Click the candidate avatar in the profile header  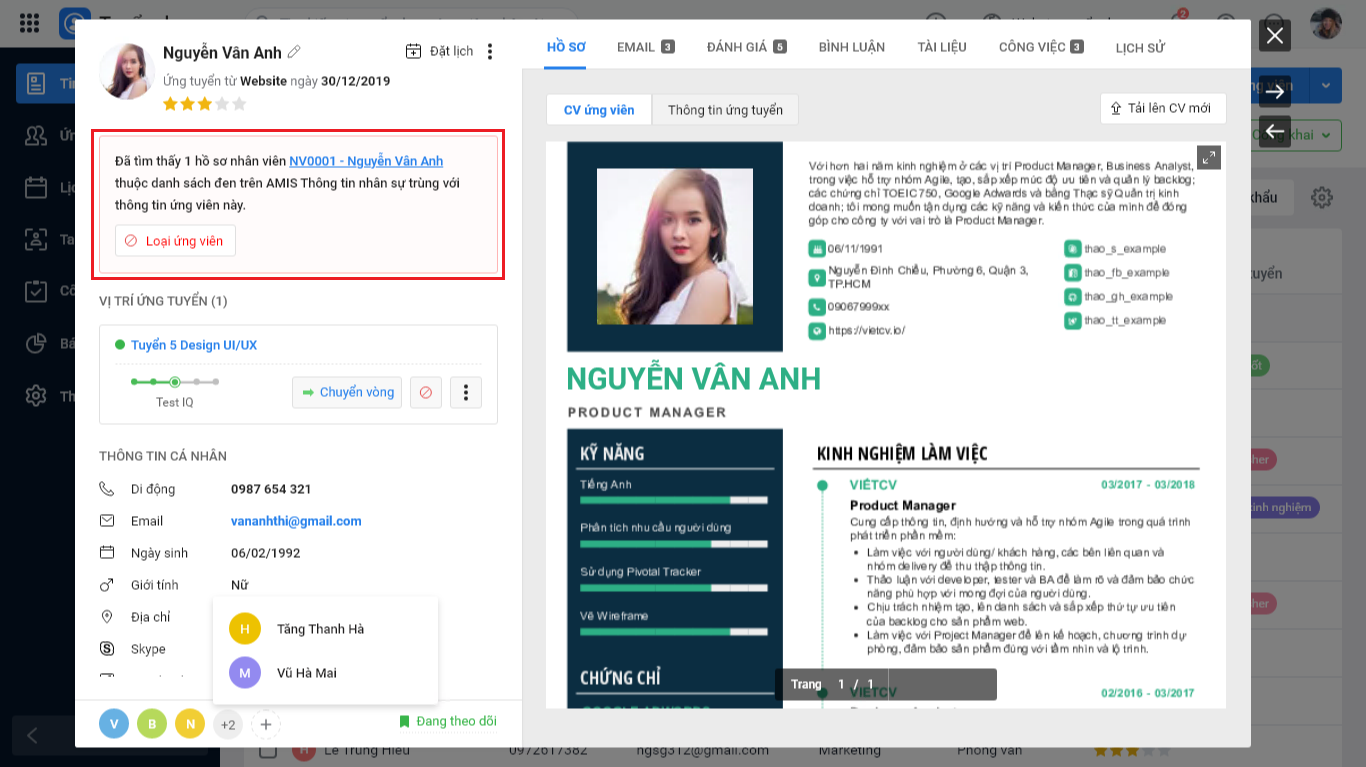pos(127,72)
